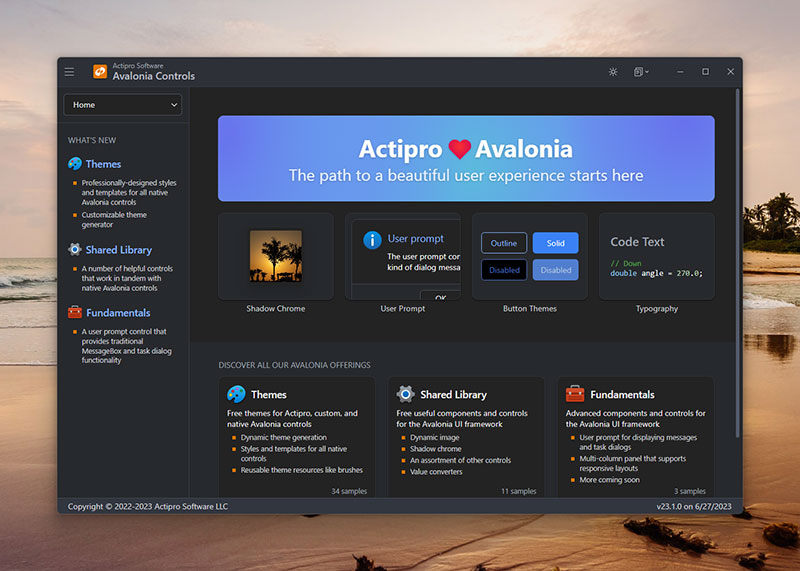Click the Actipro orange logo icon

tap(100, 71)
